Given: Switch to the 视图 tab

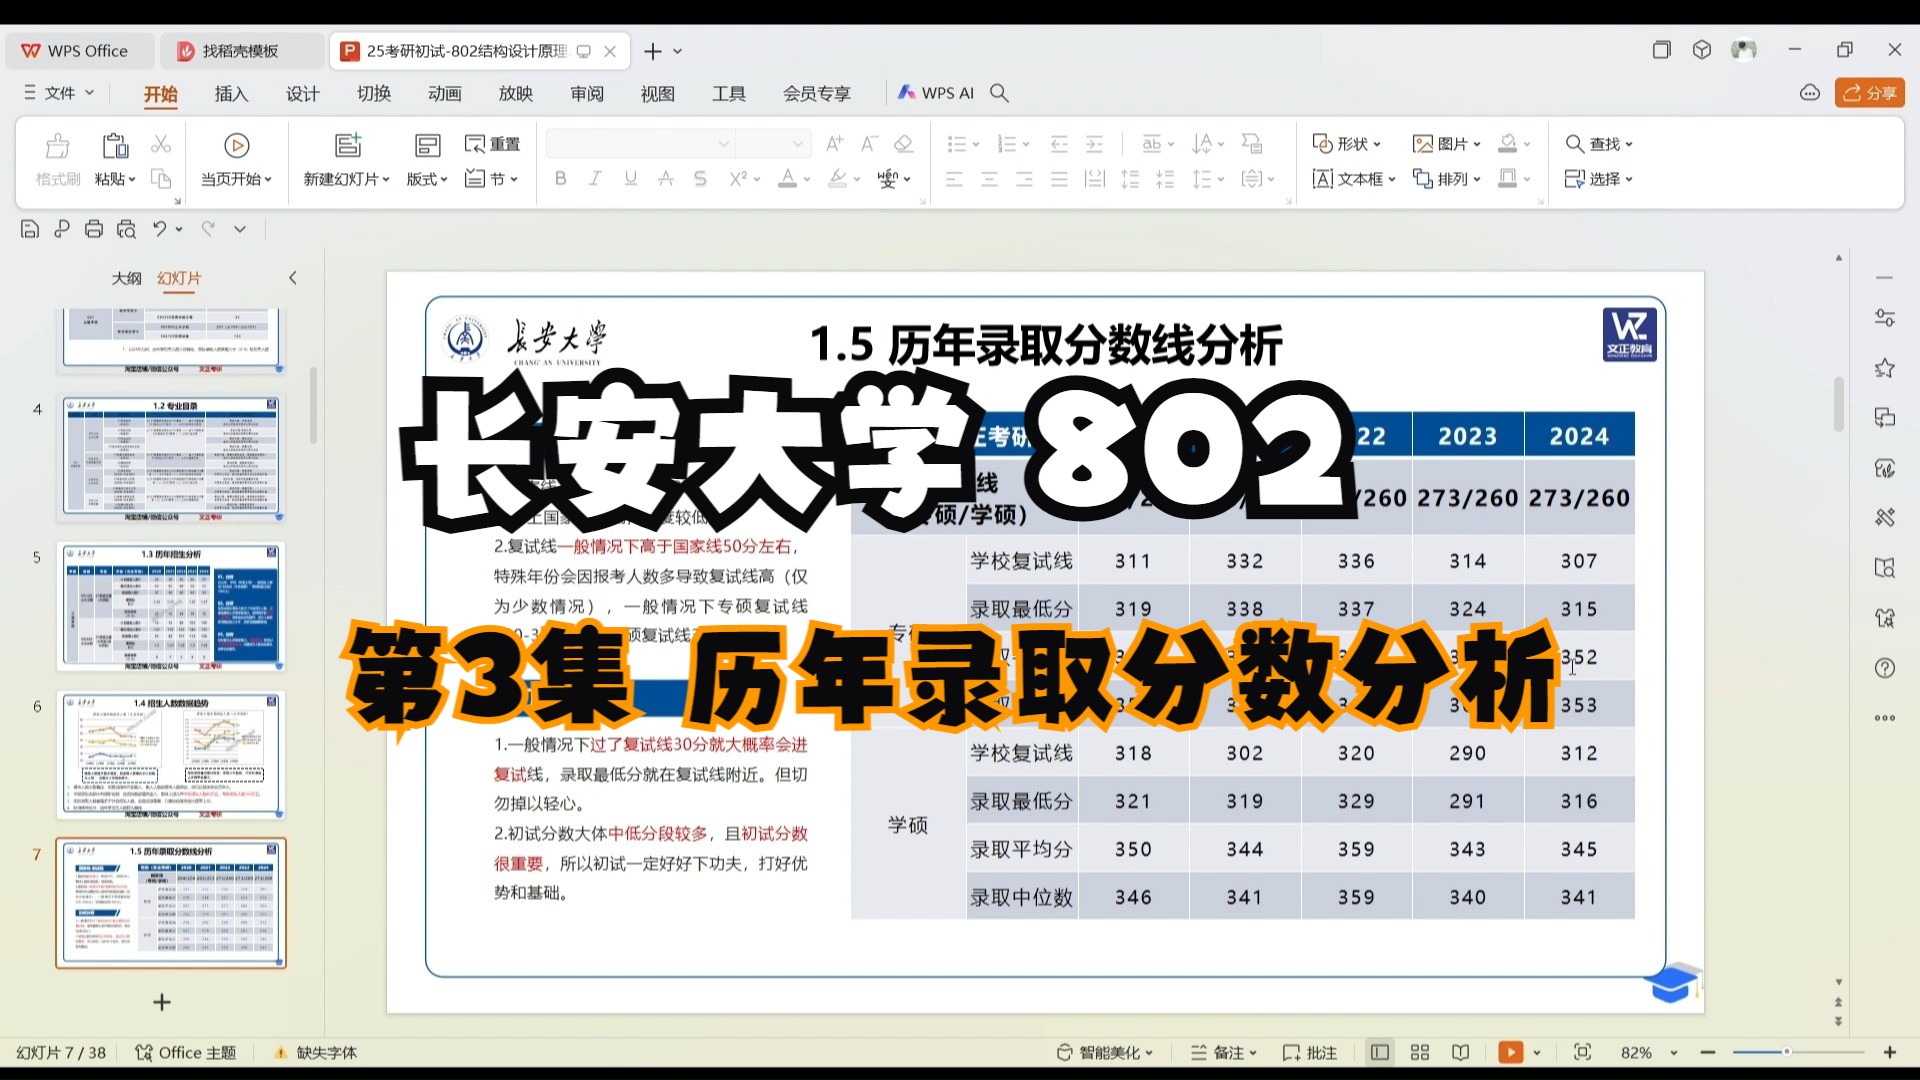Looking at the screenshot, I should [x=658, y=94].
